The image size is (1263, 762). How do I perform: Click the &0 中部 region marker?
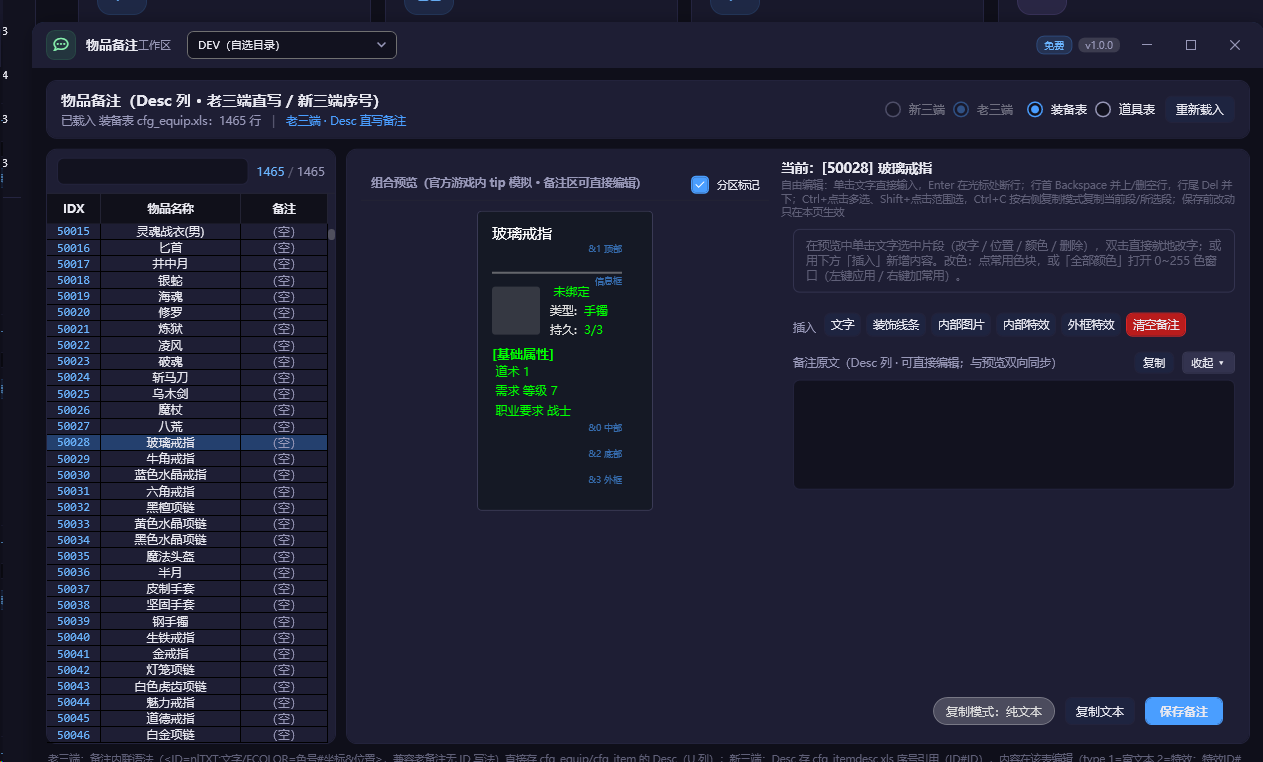605,428
